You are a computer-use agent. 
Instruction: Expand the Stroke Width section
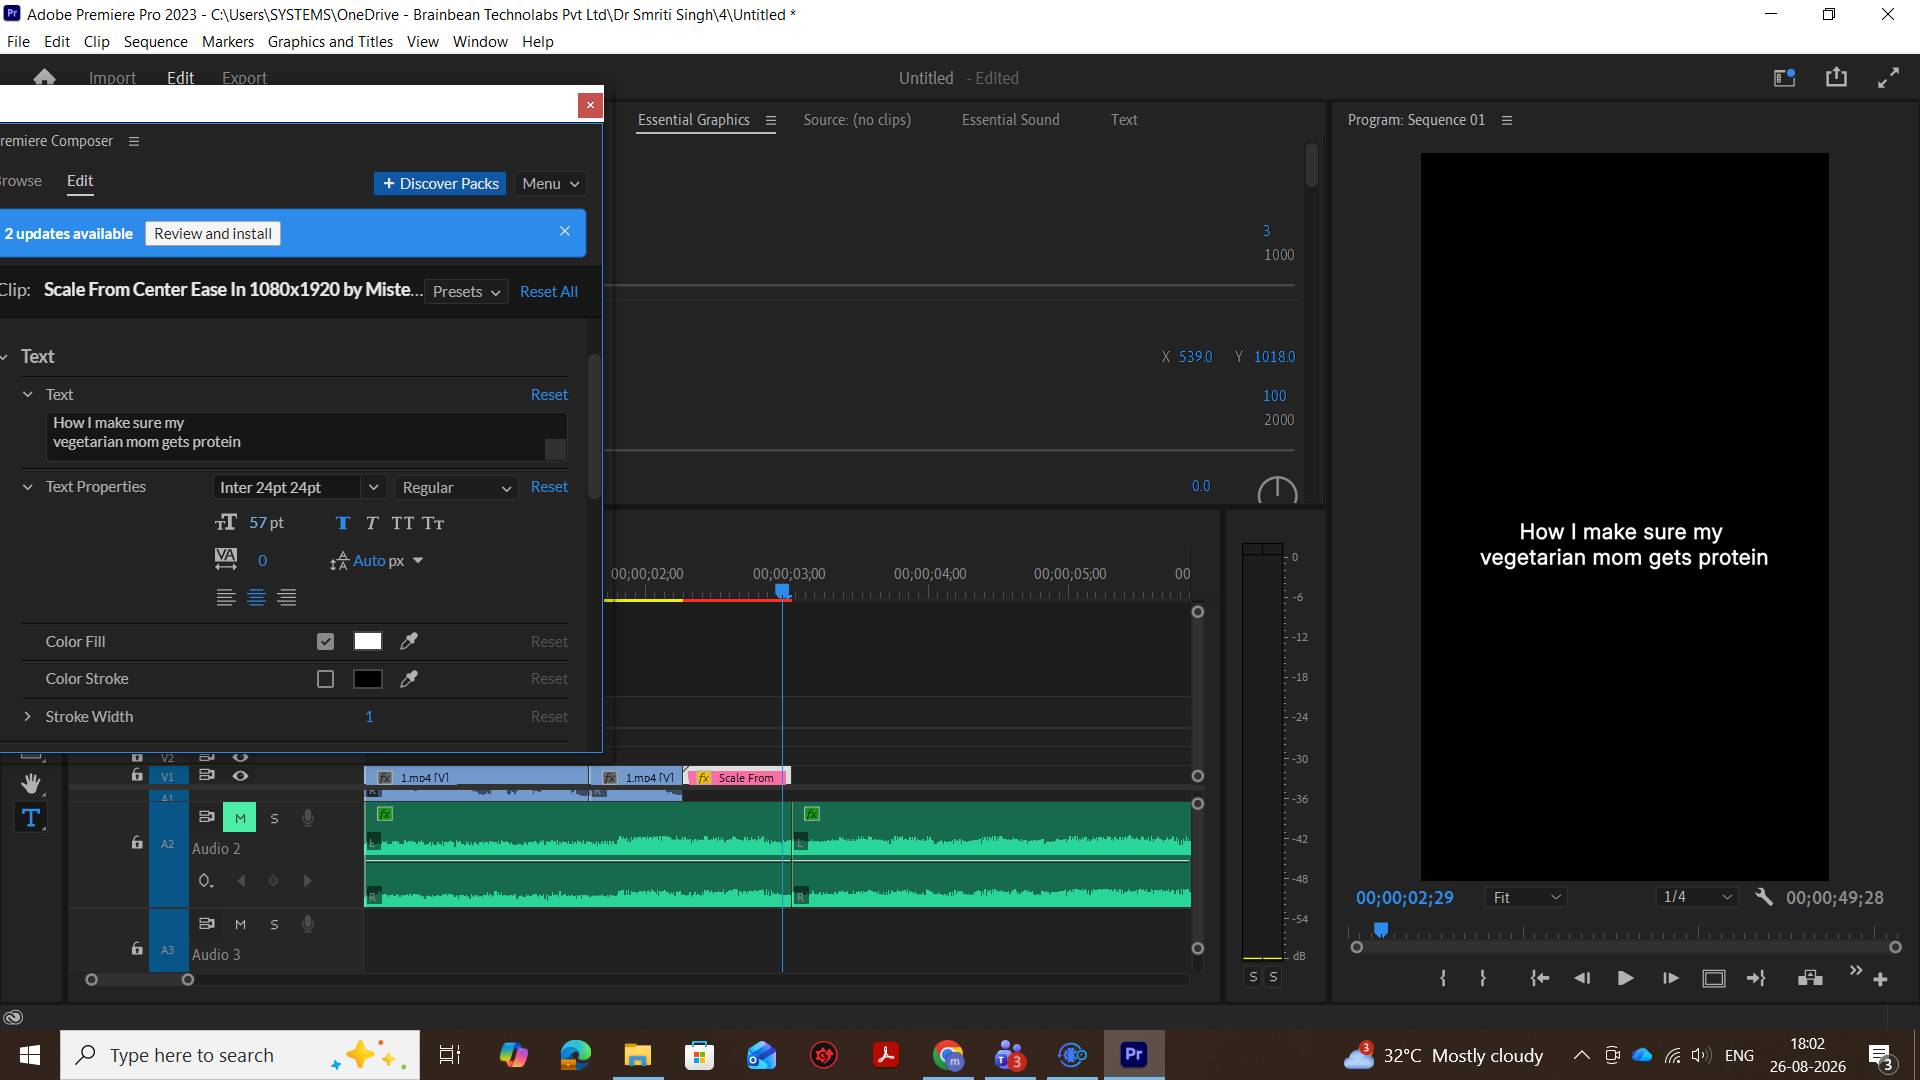pyautogui.click(x=28, y=717)
